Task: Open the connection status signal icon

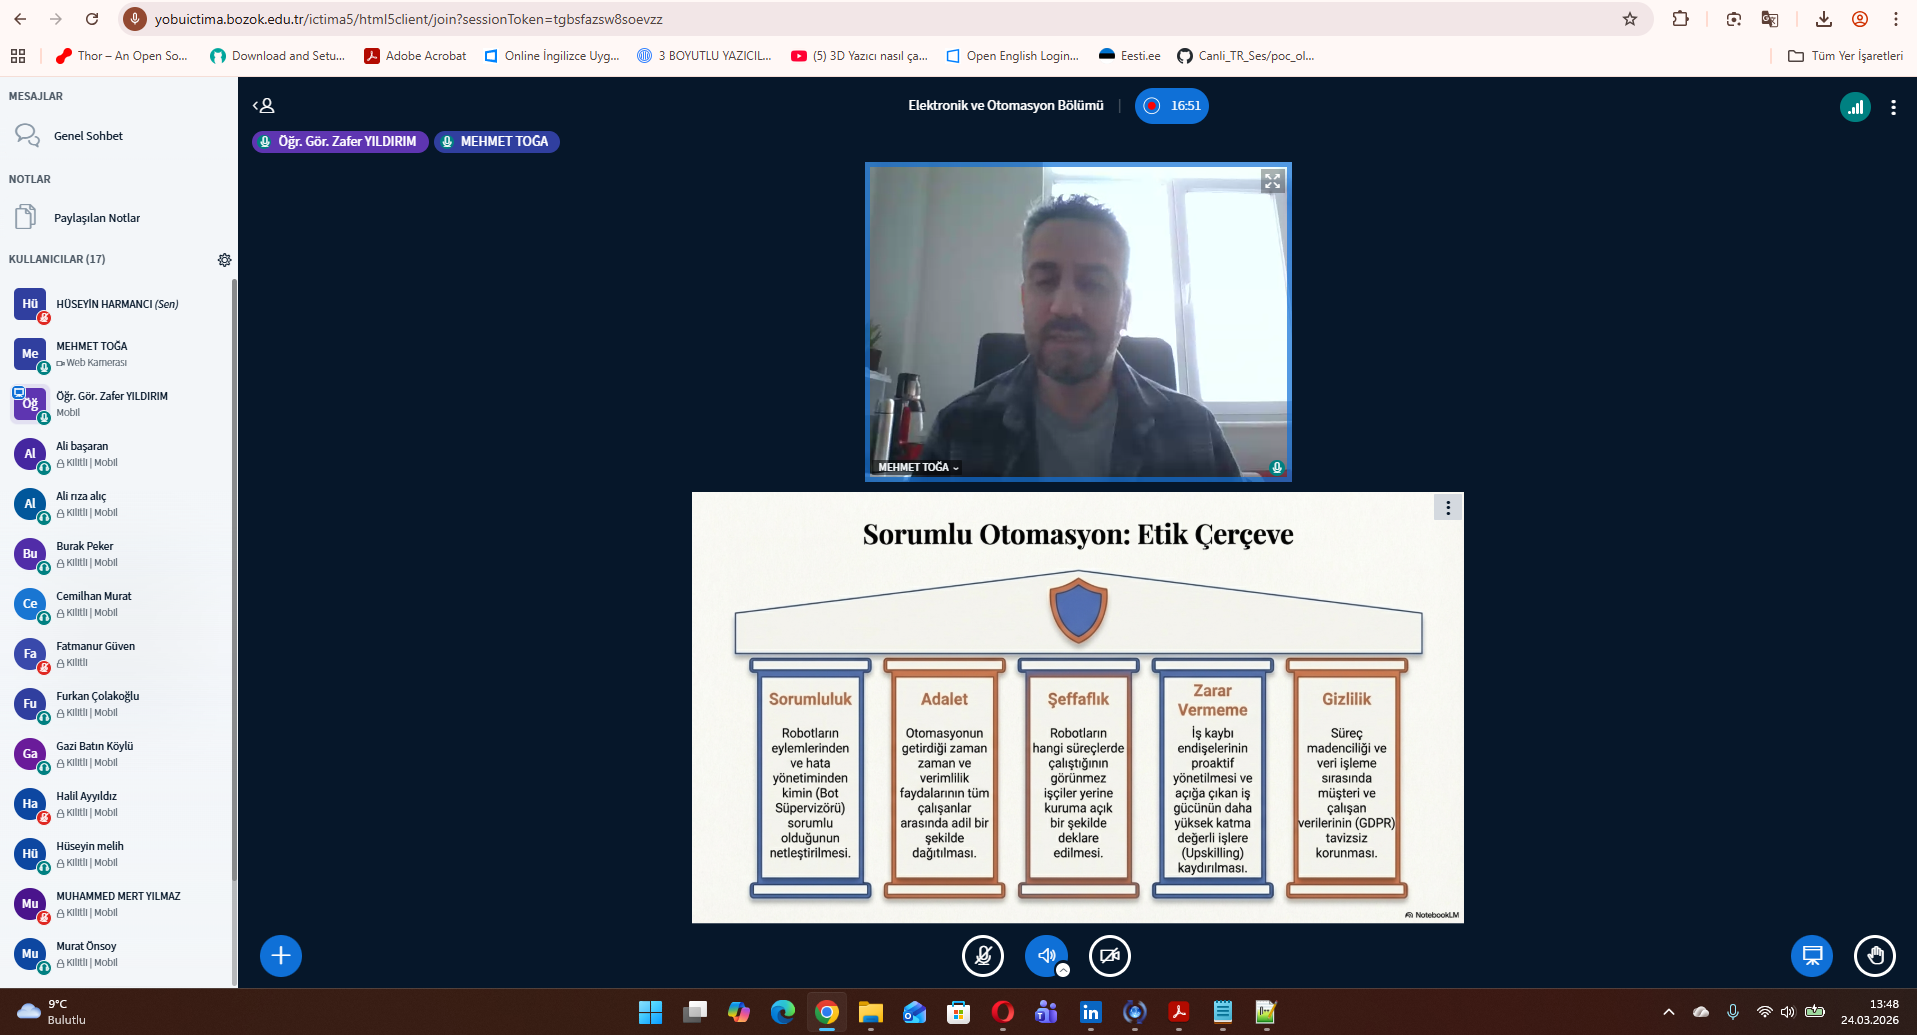Action: (x=1855, y=107)
